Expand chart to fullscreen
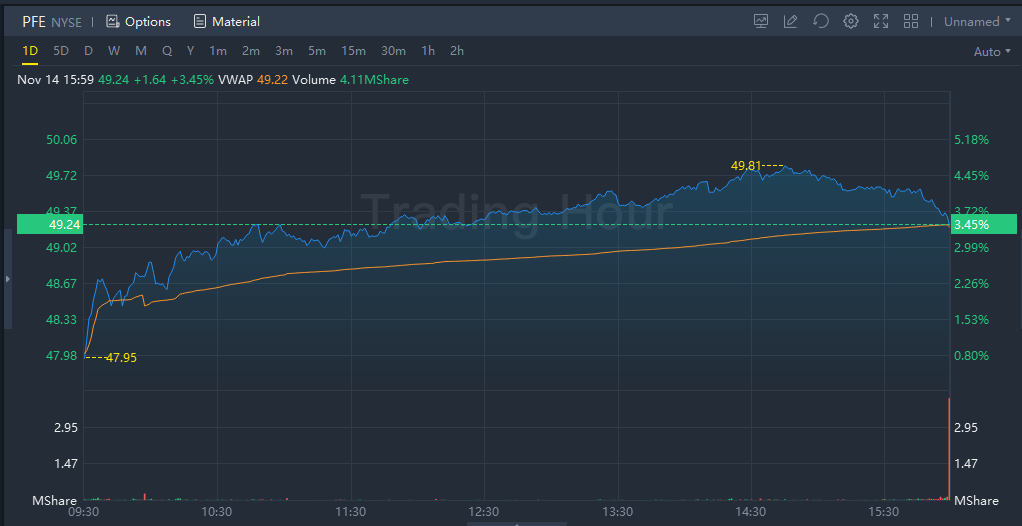The image size is (1022, 526). point(881,21)
